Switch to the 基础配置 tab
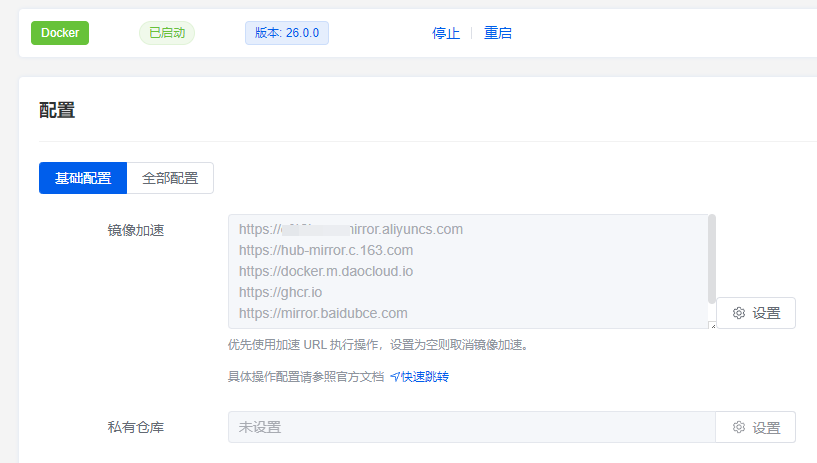This screenshot has width=817, height=463. [x=83, y=178]
